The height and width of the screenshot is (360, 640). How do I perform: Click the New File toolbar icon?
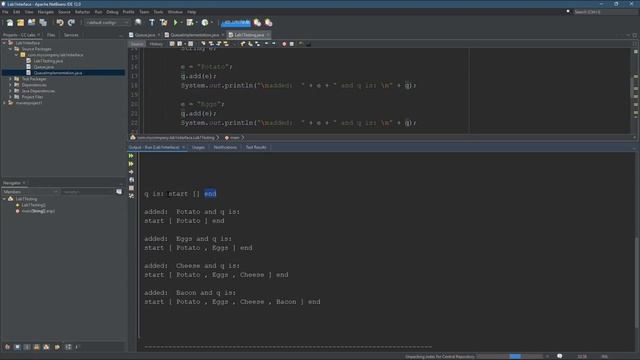tap(10, 23)
